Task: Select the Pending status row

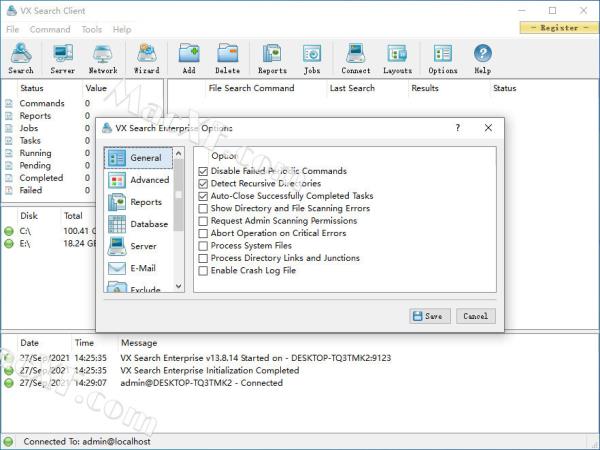Action: [x=47, y=165]
